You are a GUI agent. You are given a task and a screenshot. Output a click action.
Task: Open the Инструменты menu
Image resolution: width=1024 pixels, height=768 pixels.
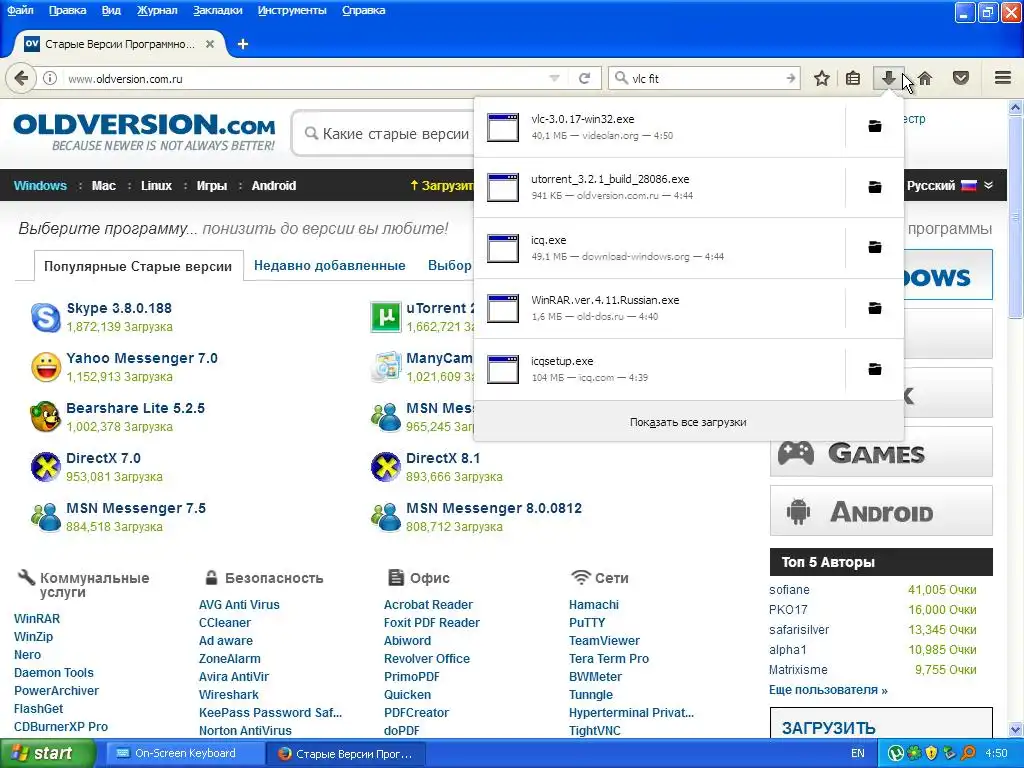pyautogui.click(x=292, y=10)
